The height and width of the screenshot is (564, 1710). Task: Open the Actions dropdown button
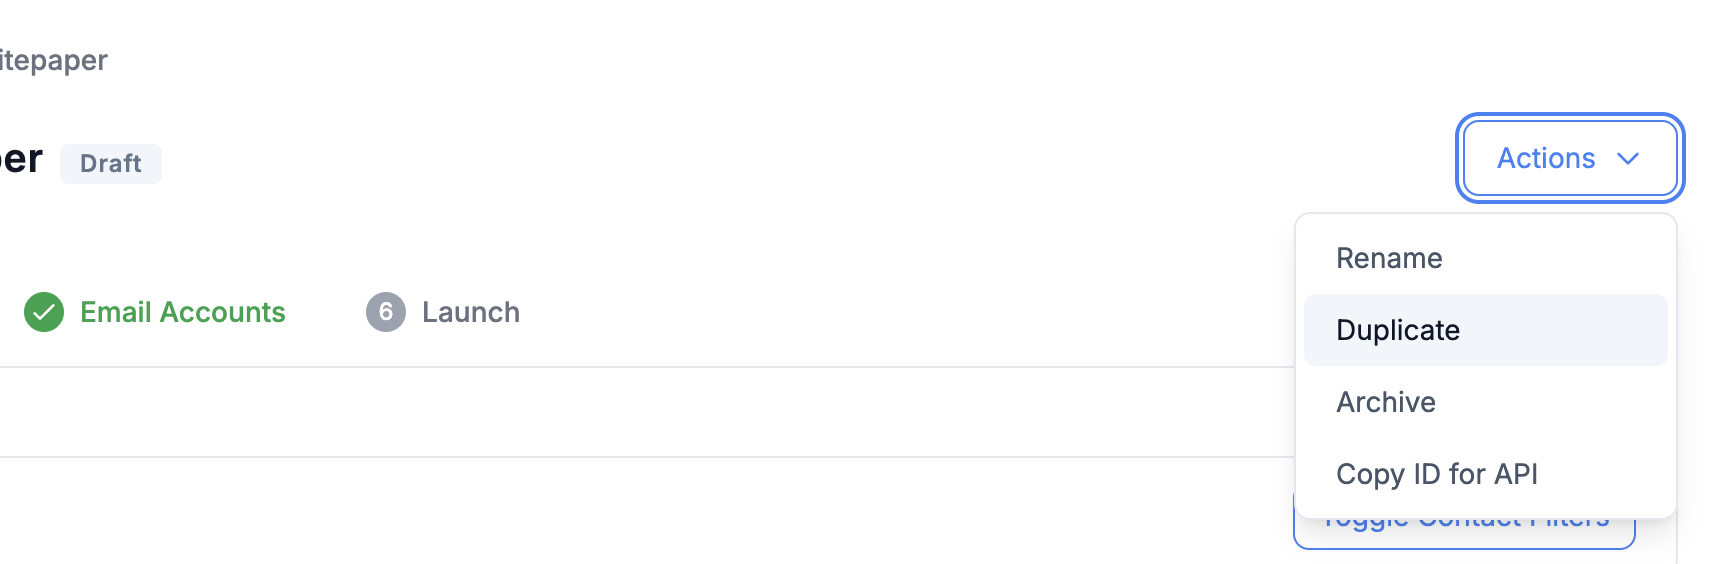1570,158
